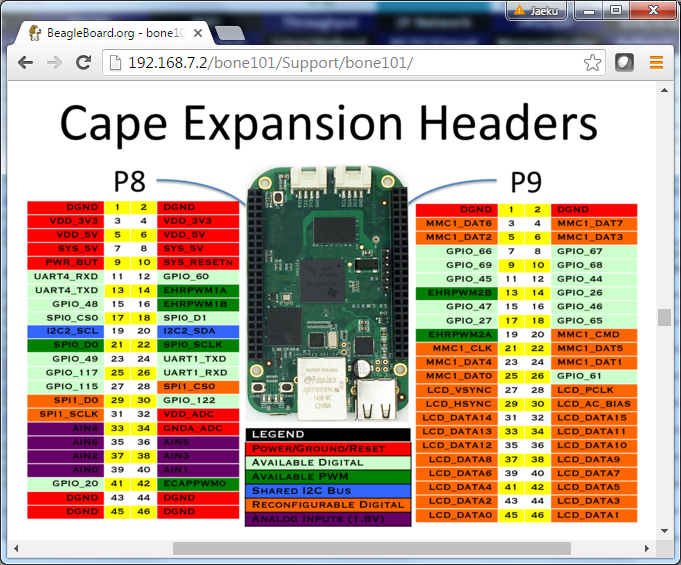The width and height of the screenshot is (681, 565).
Task: Click the P8 header label
Action: pos(129,182)
